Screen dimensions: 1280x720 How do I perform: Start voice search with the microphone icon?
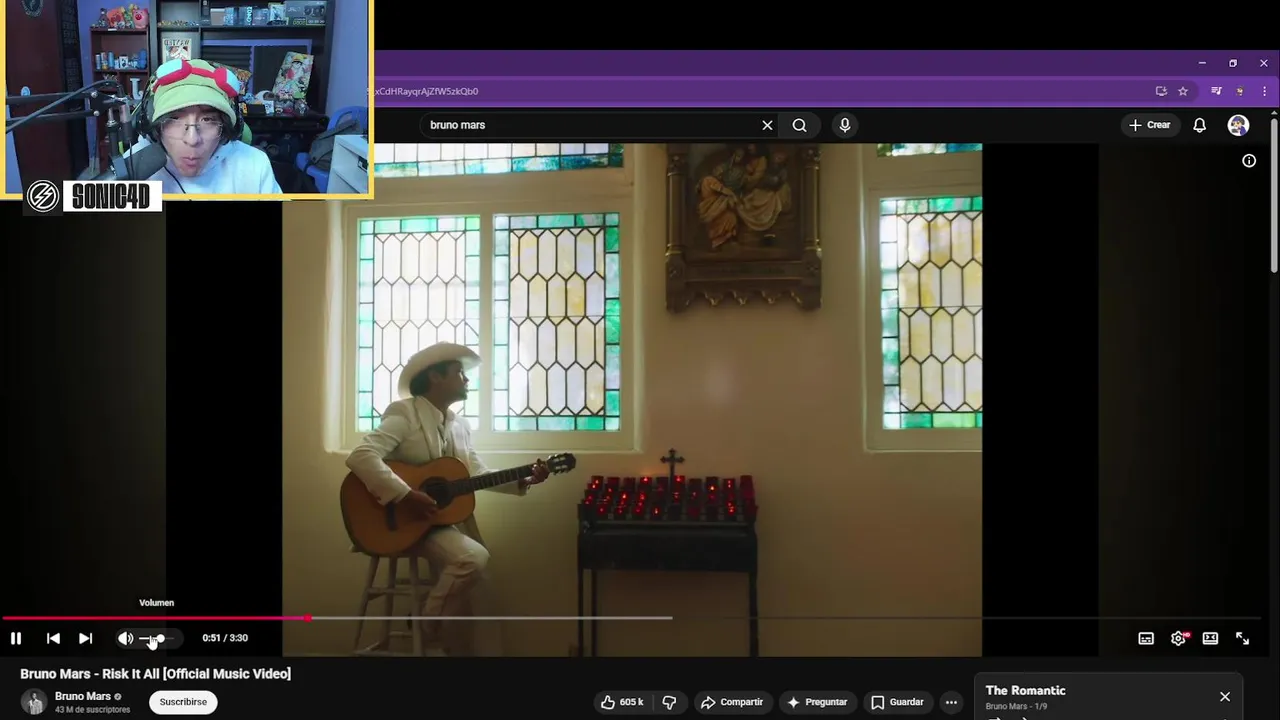(845, 125)
